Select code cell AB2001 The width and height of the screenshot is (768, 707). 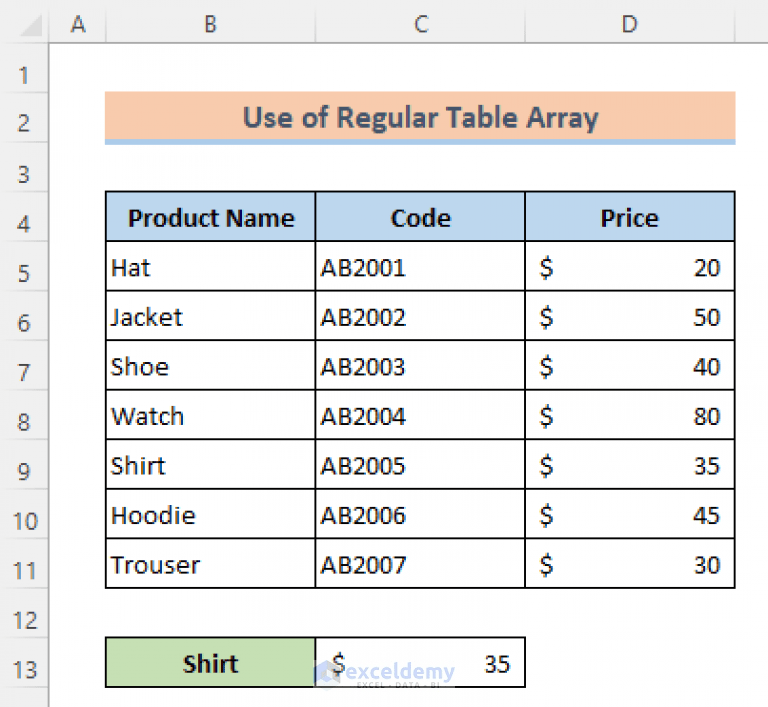pos(420,267)
